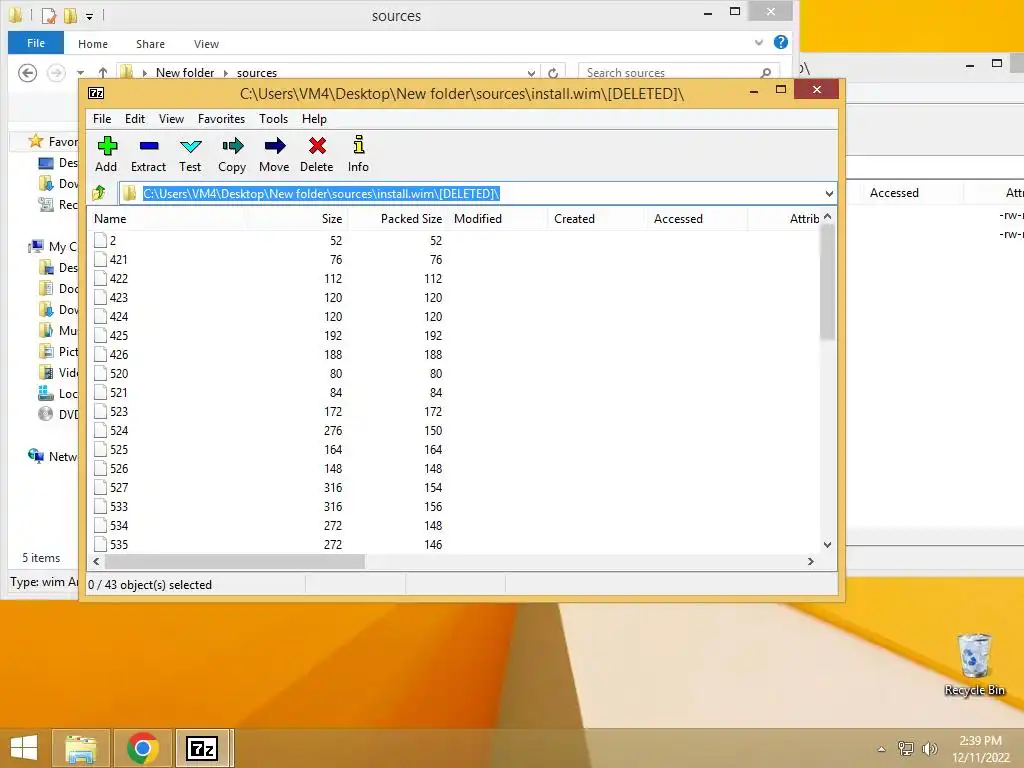This screenshot has width=1024, height=768.
Task: Click Explorer's Up folder arrow
Action: (x=103, y=72)
